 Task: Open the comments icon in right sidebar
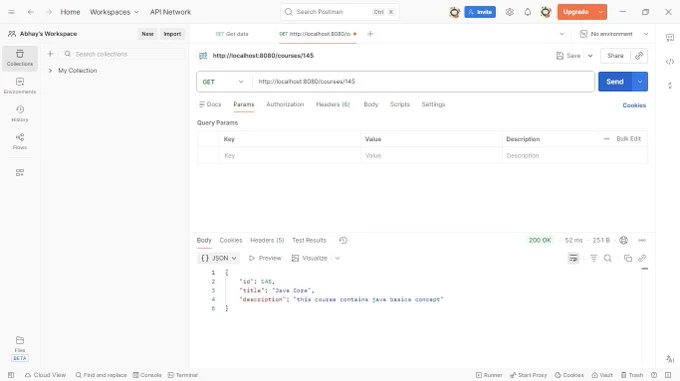pos(670,38)
